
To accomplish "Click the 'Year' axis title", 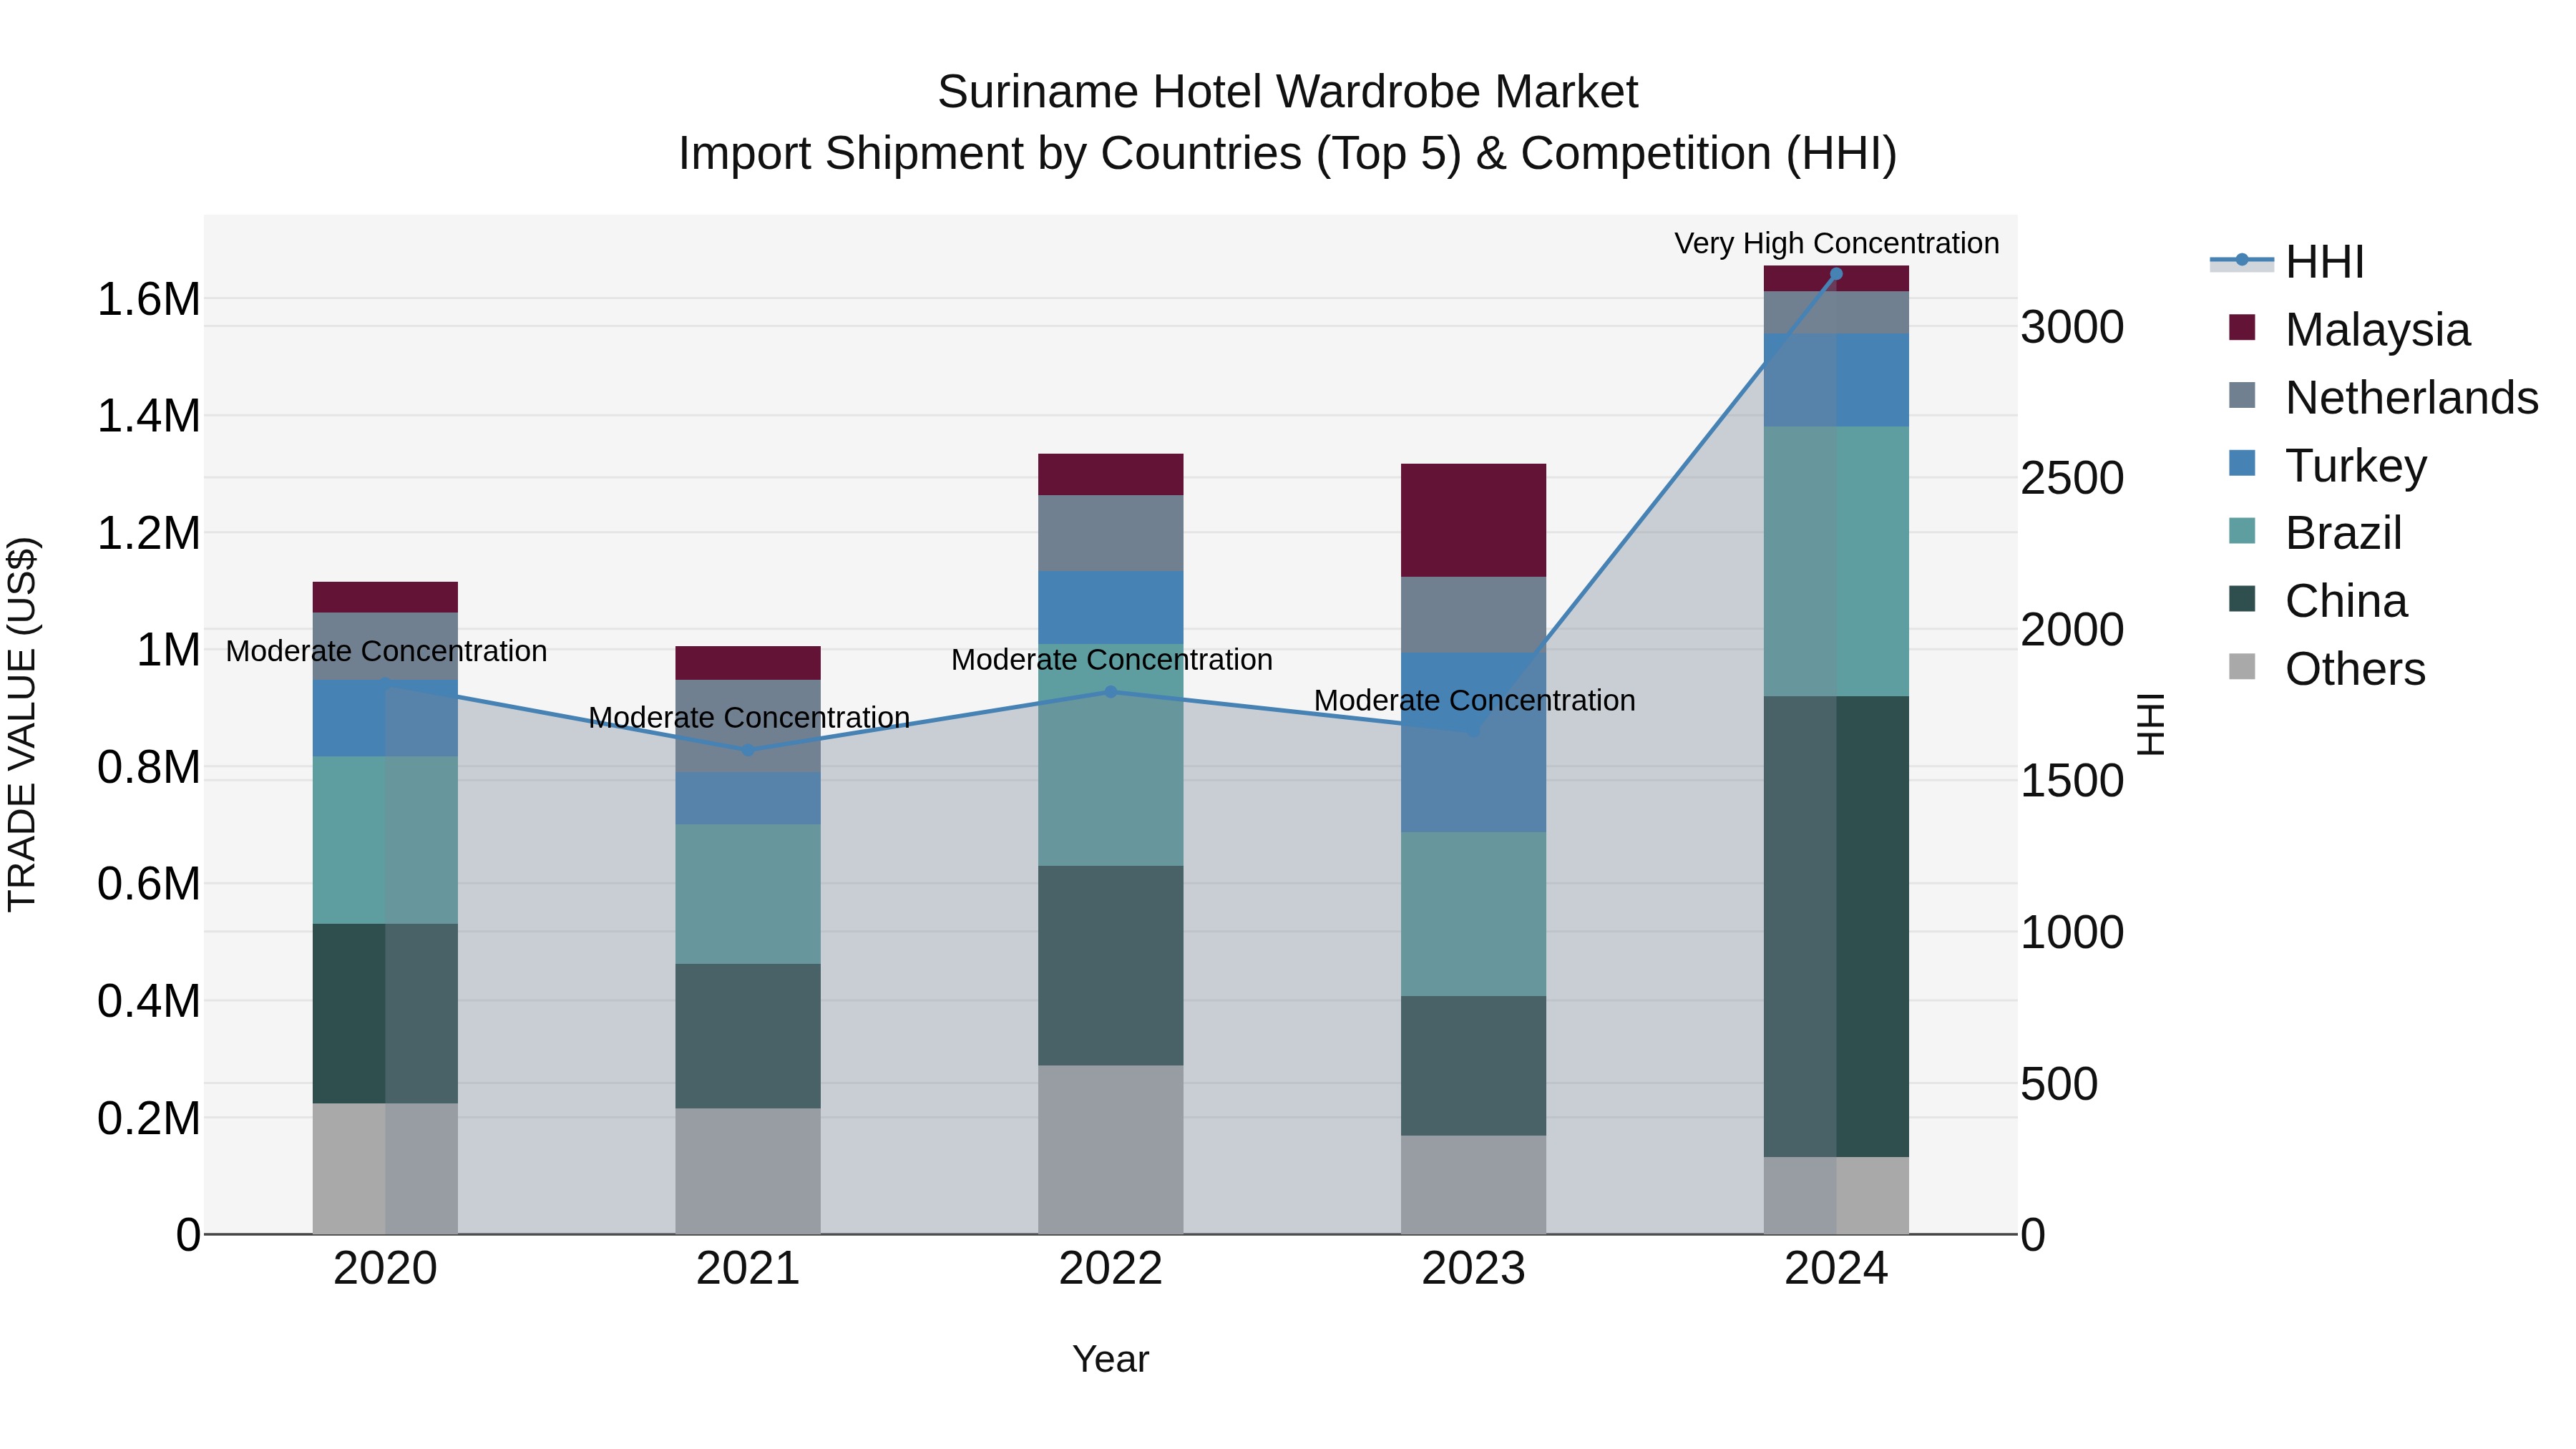I will click(x=1110, y=1360).
